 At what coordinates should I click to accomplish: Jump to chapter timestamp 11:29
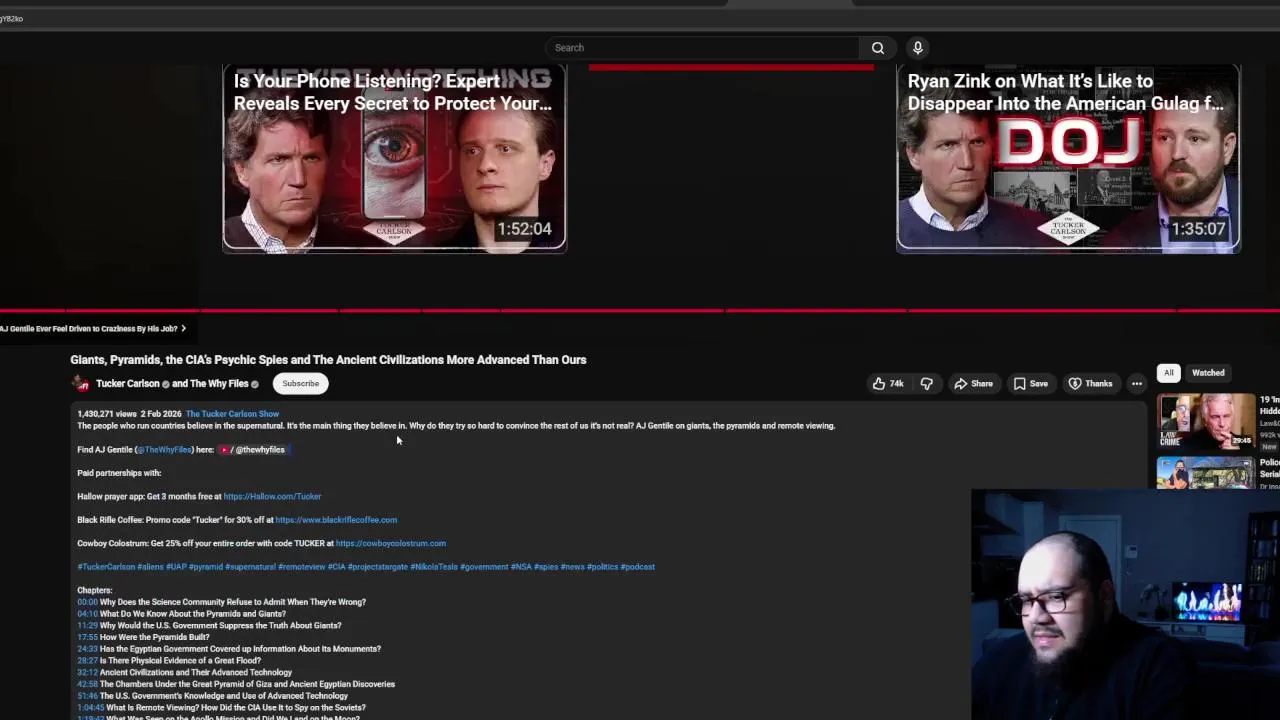click(x=87, y=626)
